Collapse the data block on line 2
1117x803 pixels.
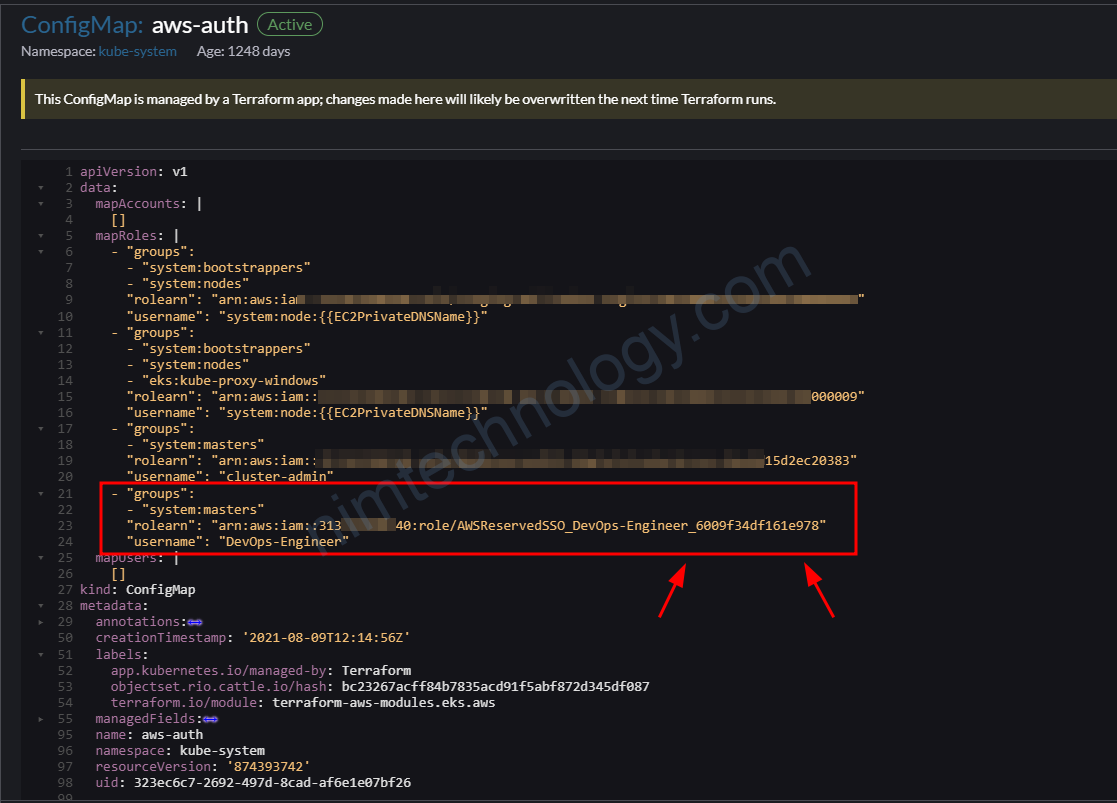pyautogui.click(x=40, y=188)
